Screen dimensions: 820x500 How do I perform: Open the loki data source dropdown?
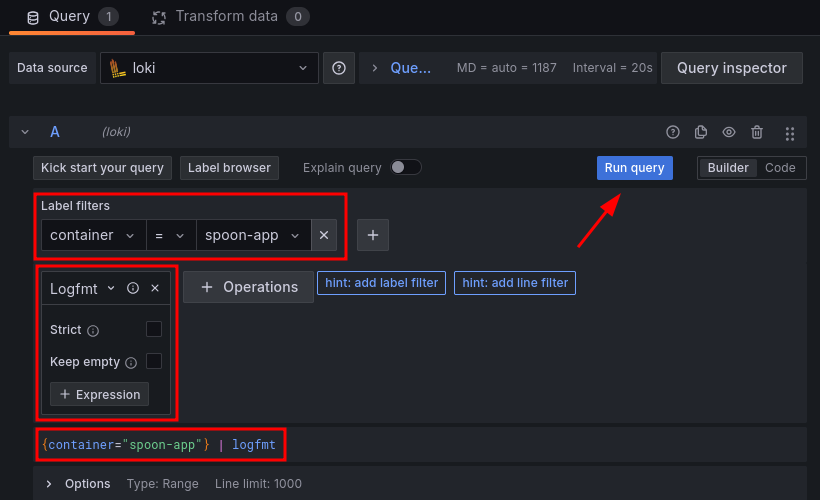click(209, 68)
